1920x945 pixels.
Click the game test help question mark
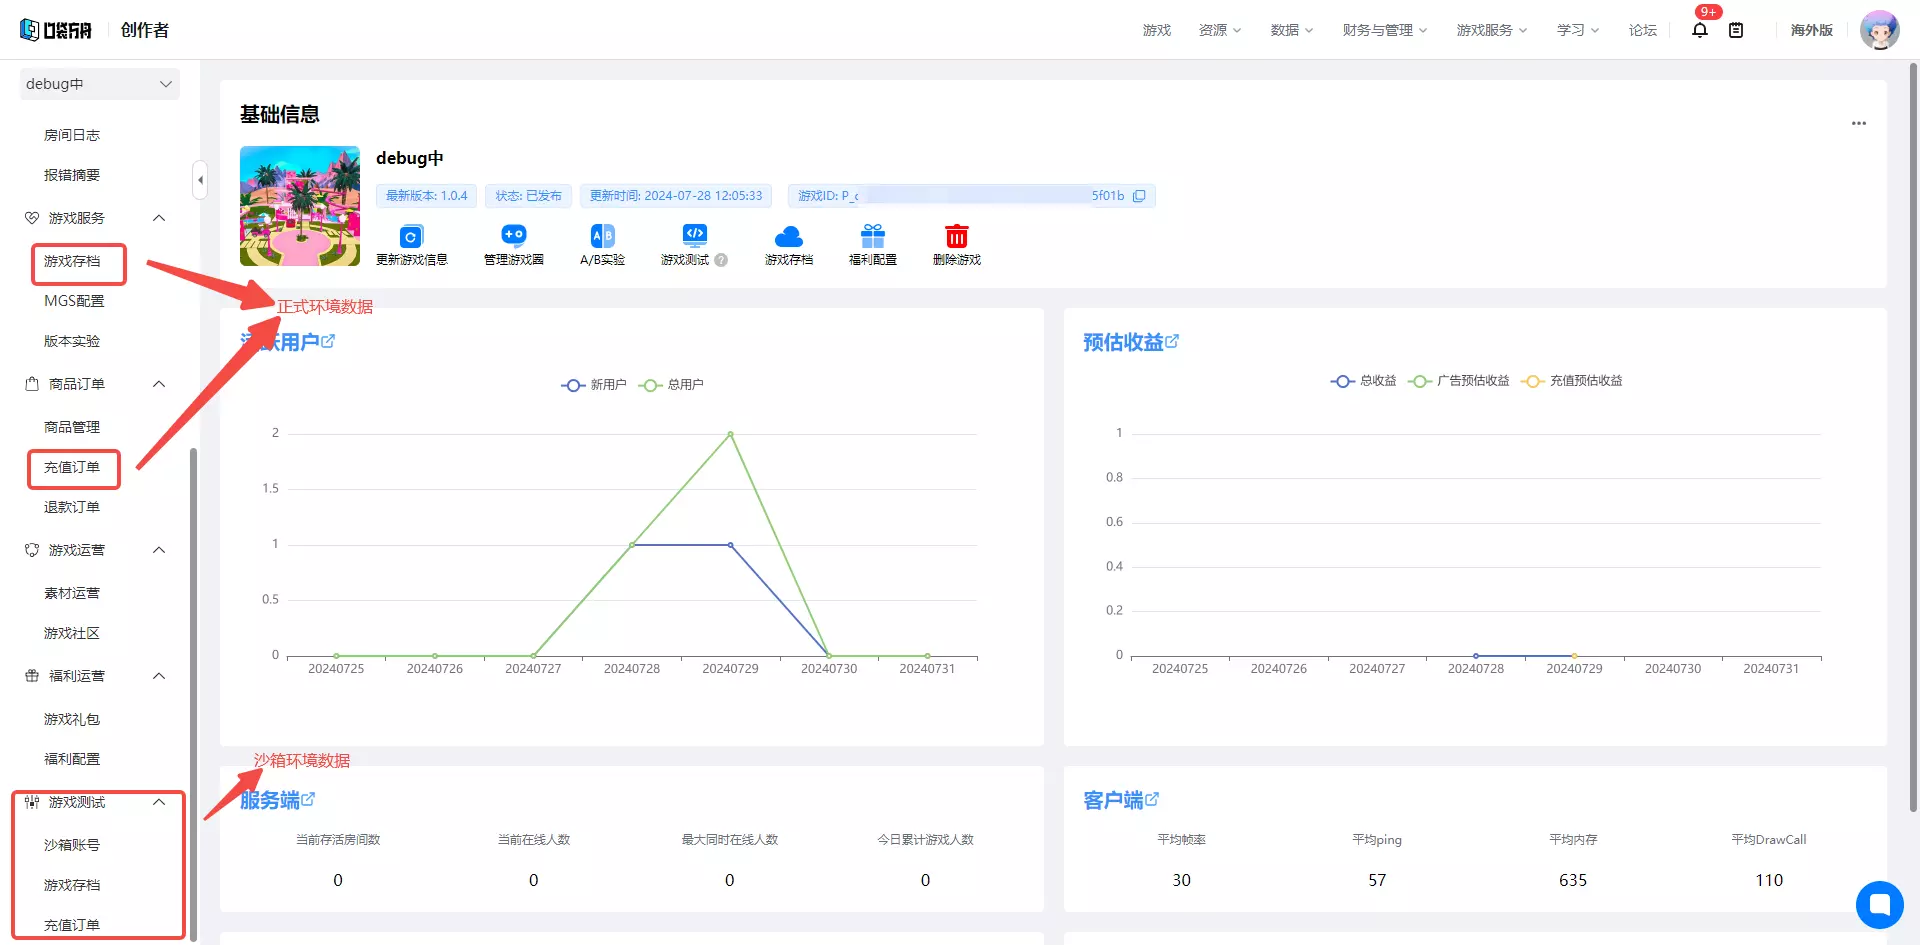click(x=722, y=260)
